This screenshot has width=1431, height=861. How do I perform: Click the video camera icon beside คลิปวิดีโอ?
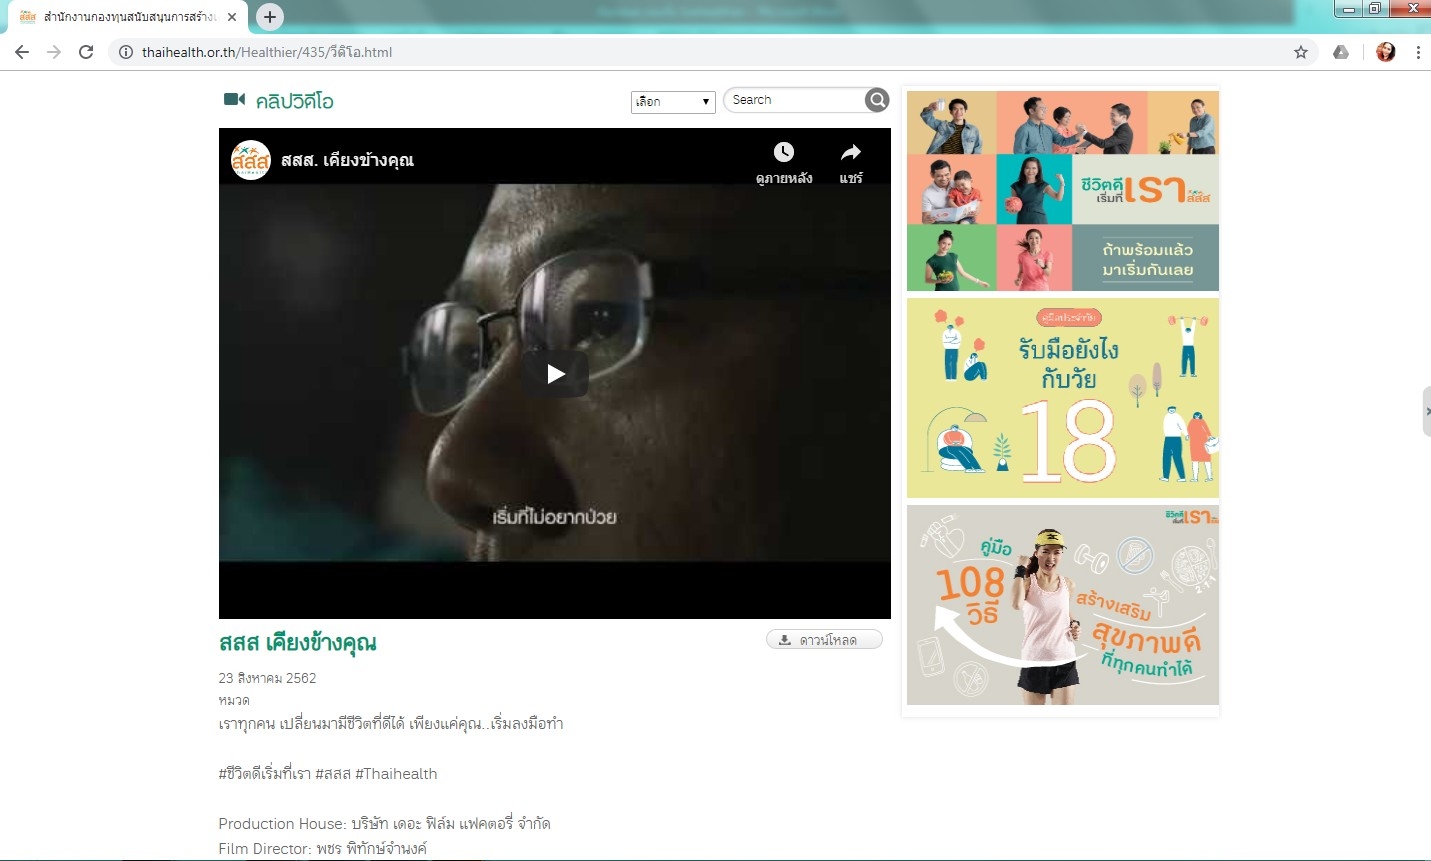point(234,99)
